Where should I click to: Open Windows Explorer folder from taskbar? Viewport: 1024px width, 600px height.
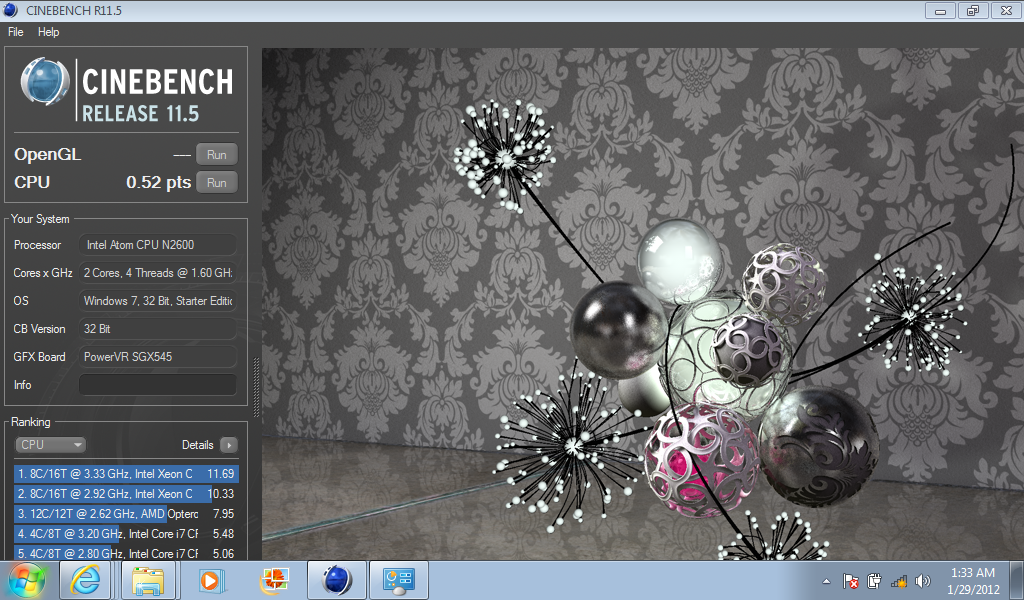[148, 580]
